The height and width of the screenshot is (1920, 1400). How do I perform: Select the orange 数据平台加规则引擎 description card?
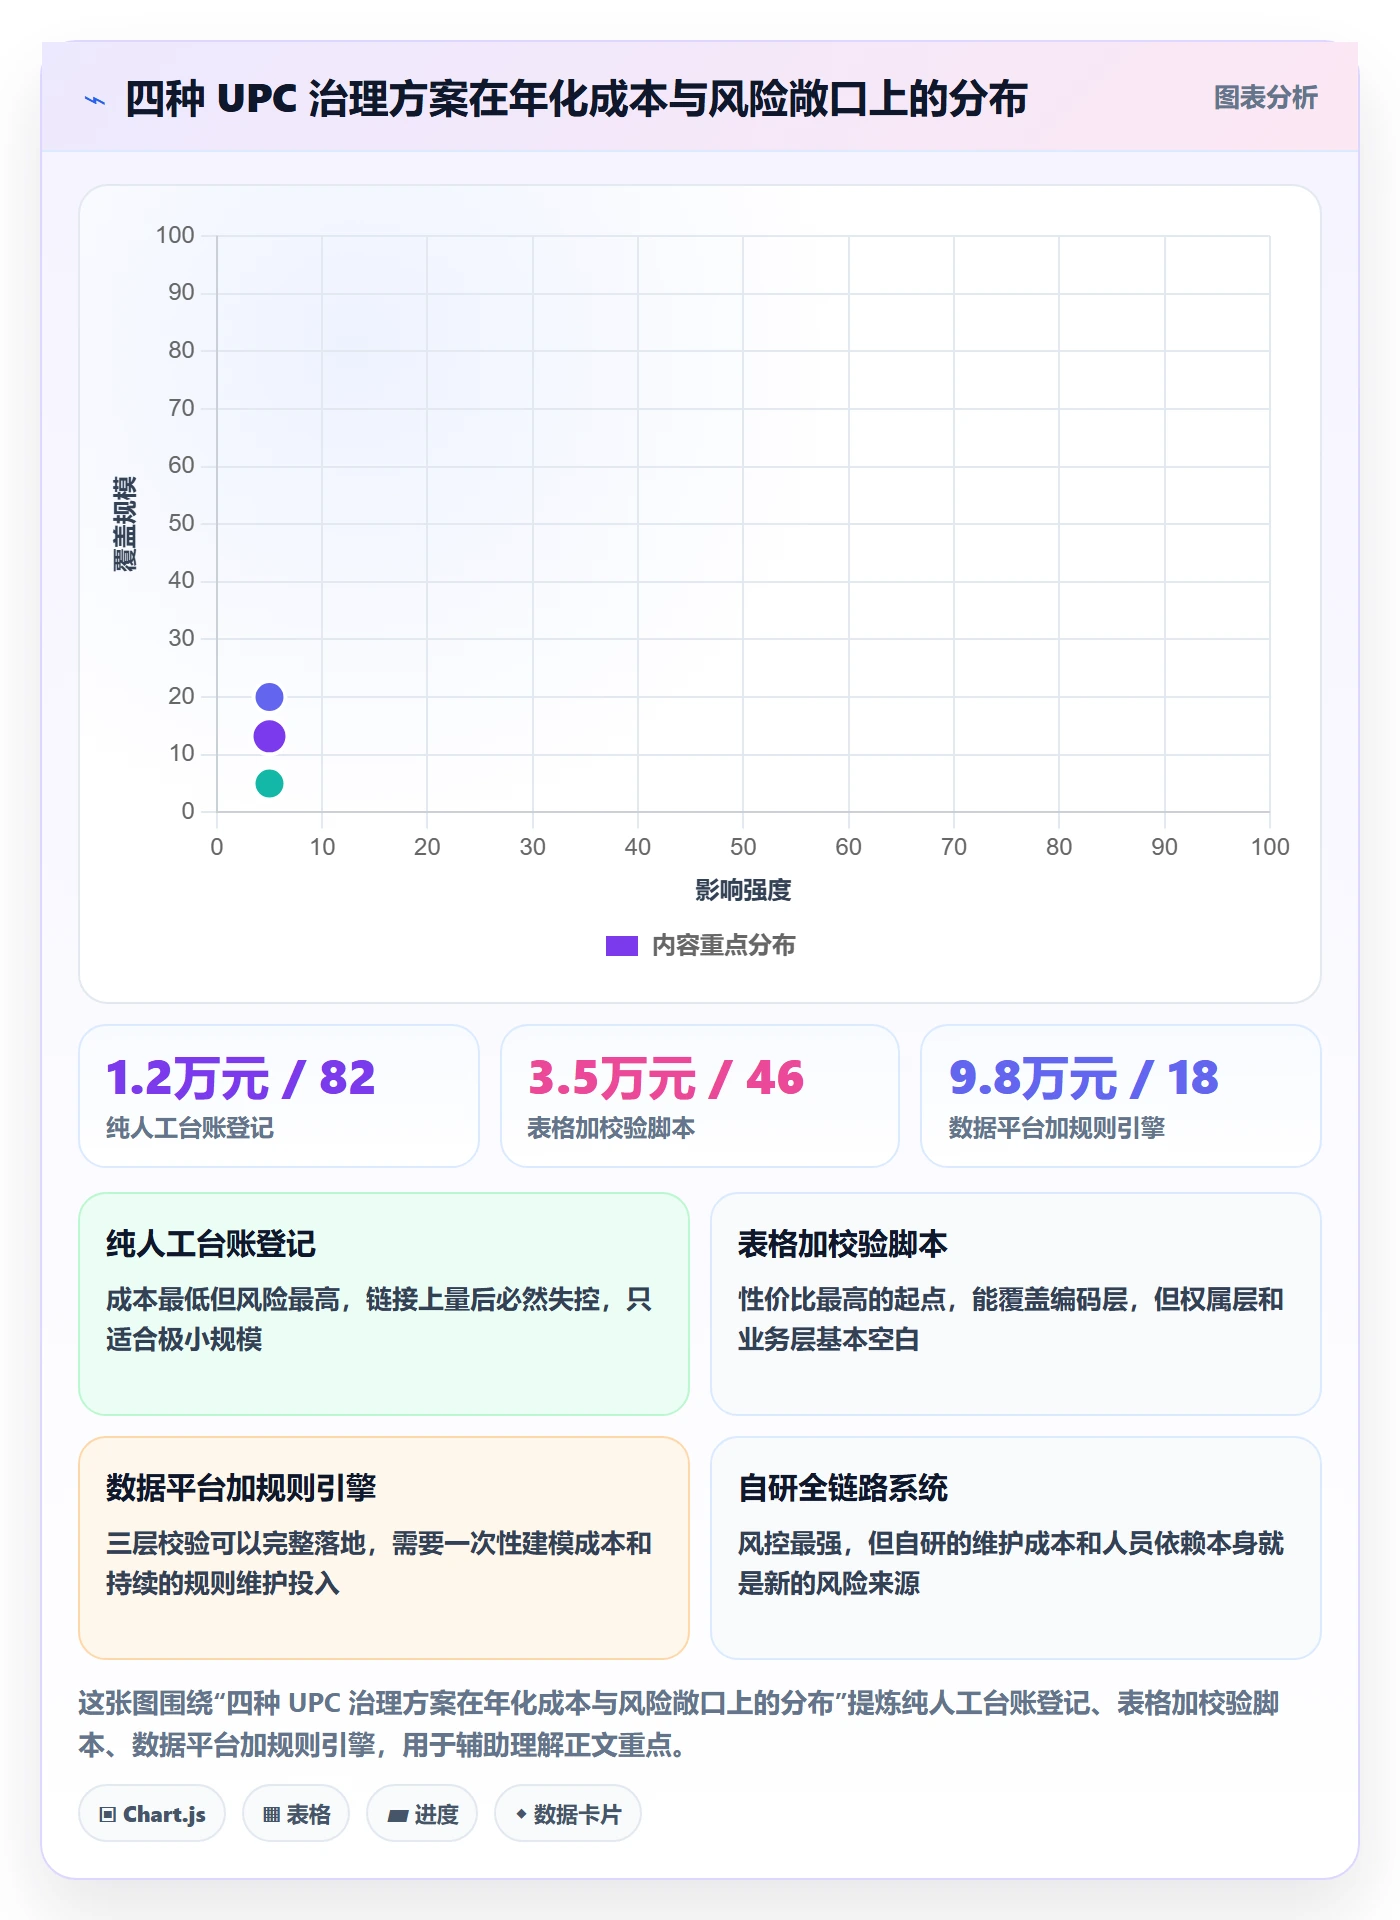pyautogui.click(x=384, y=1548)
